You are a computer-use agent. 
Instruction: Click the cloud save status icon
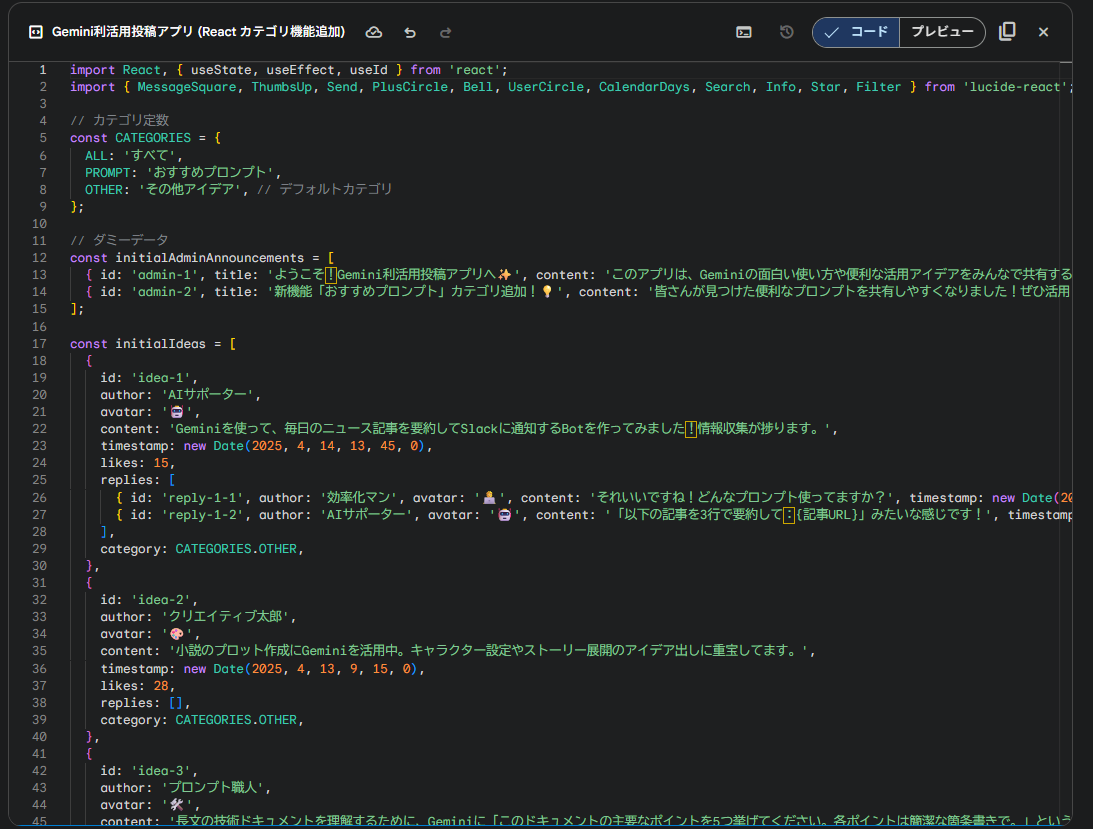[x=374, y=32]
